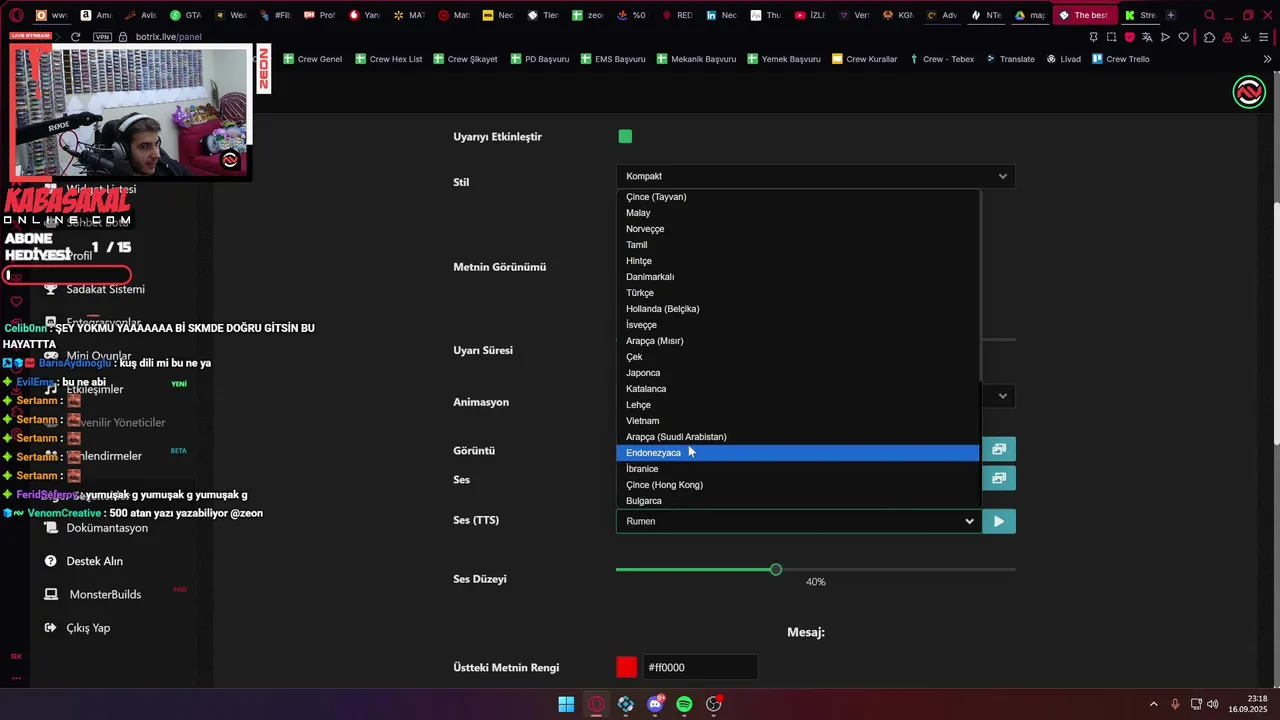Choose Japonca from the language list
Screen dimensions: 1280x720
(798, 373)
